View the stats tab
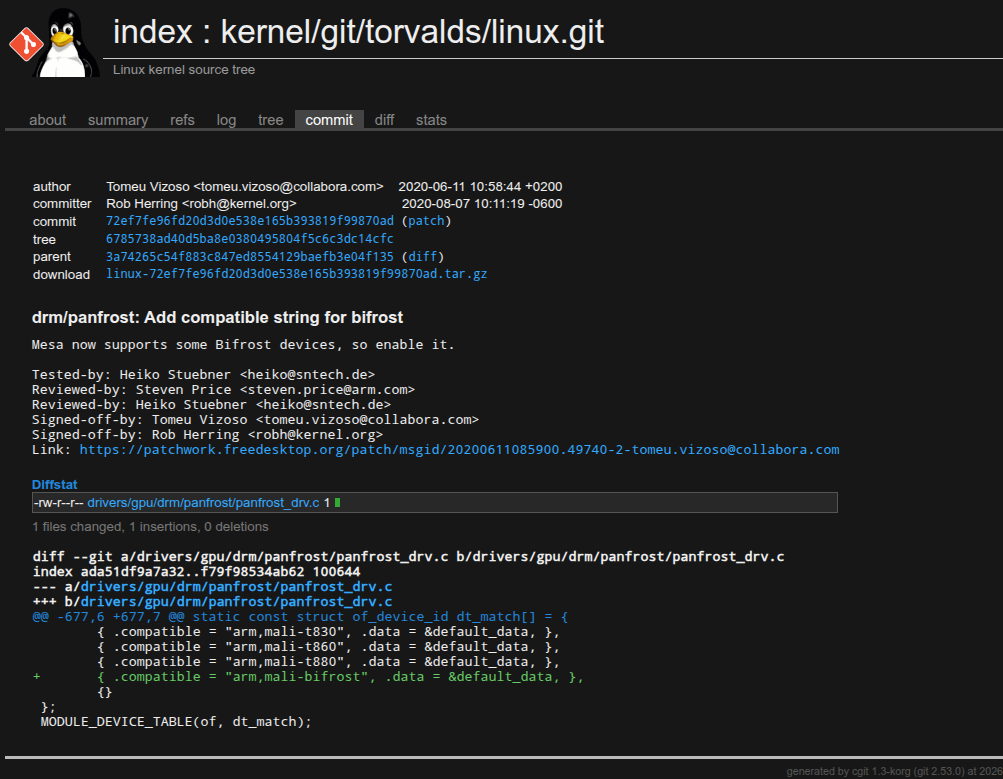The width and height of the screenshot is (1003, 779). click(431, 120)
